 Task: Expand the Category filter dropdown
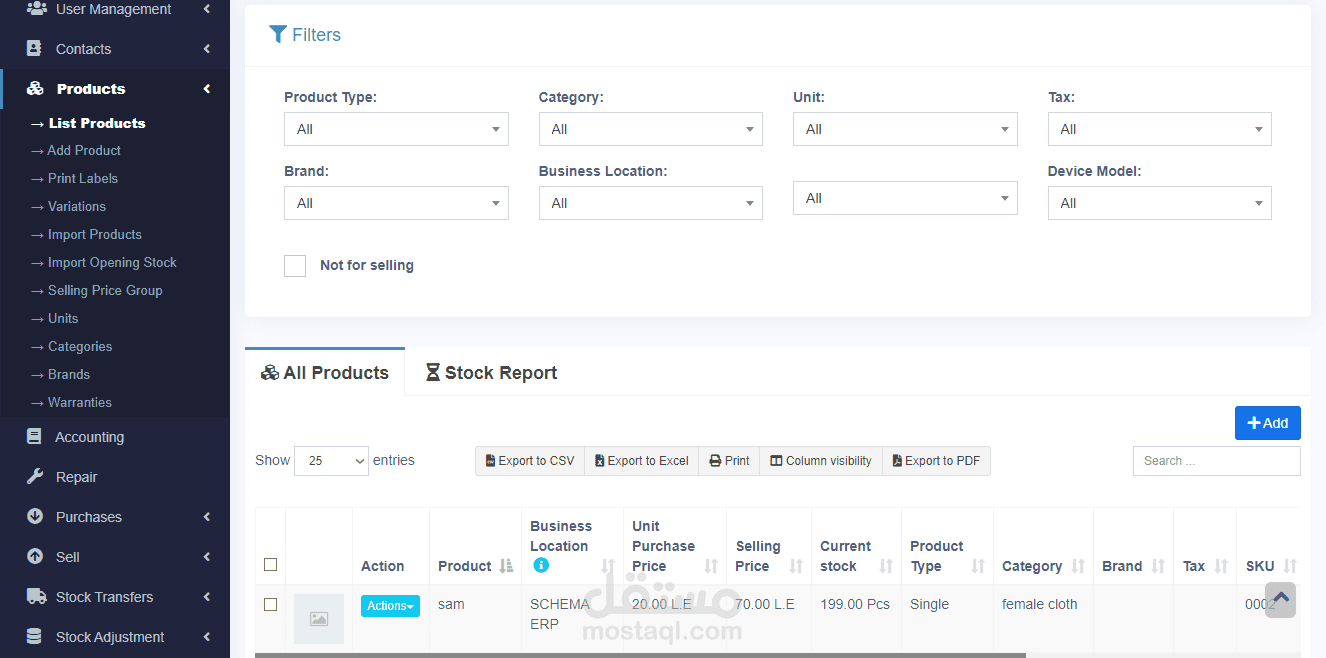click(x=650, y=129)
